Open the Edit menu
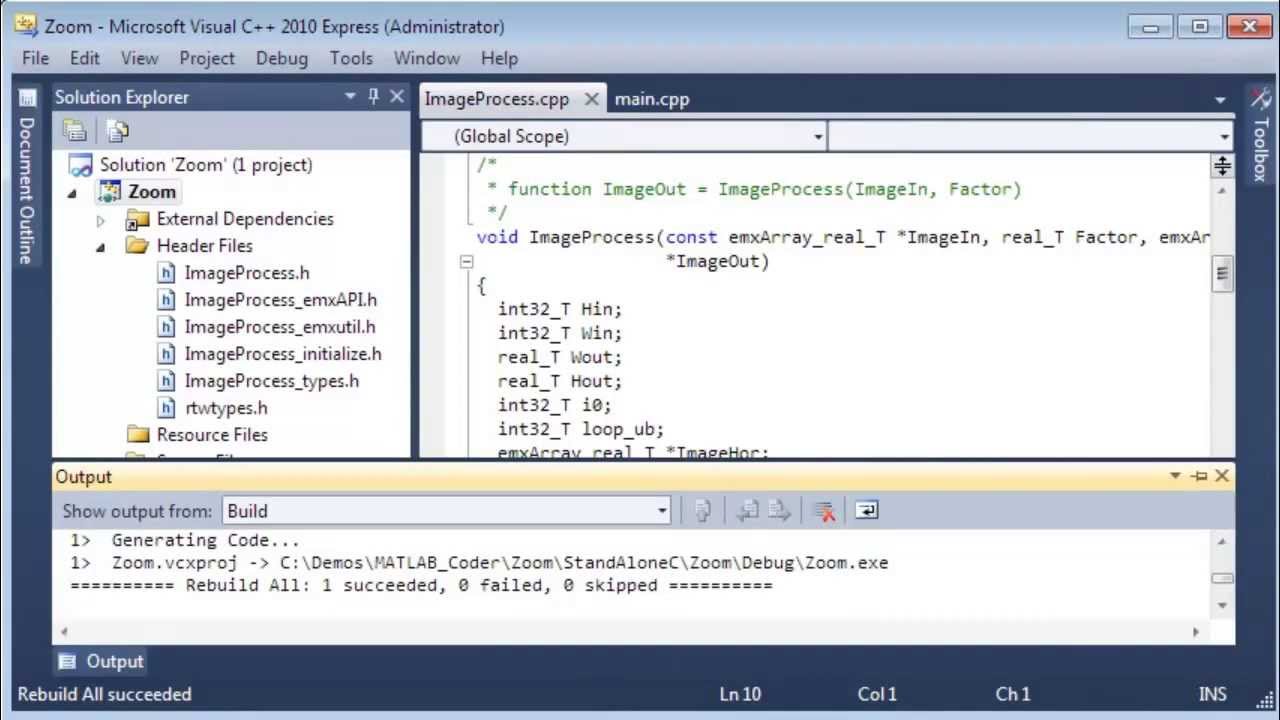The height and width of the screenshot is (720, 1280). [84, 58]
